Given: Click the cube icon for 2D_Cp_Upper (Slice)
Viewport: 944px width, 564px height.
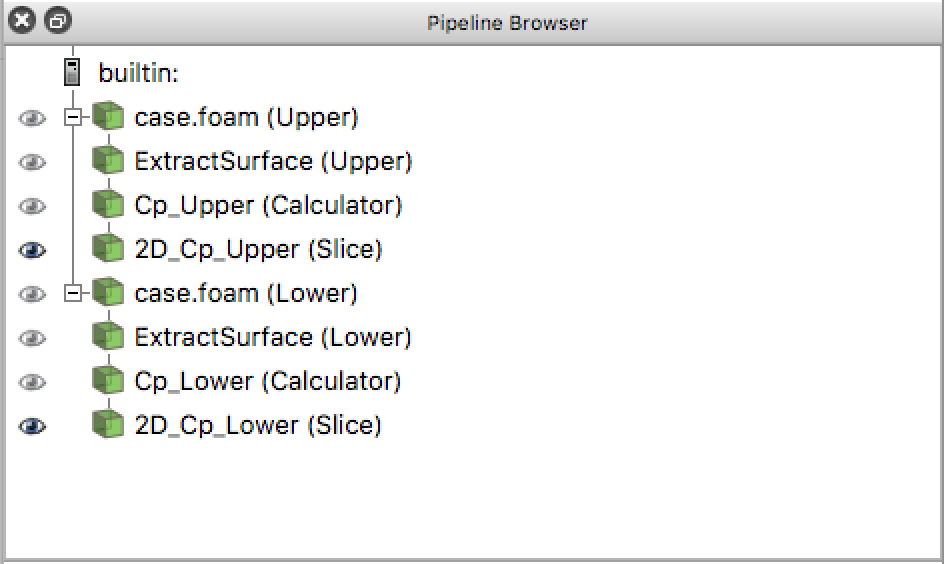Looking at the screenshot, I should point(108,249).
